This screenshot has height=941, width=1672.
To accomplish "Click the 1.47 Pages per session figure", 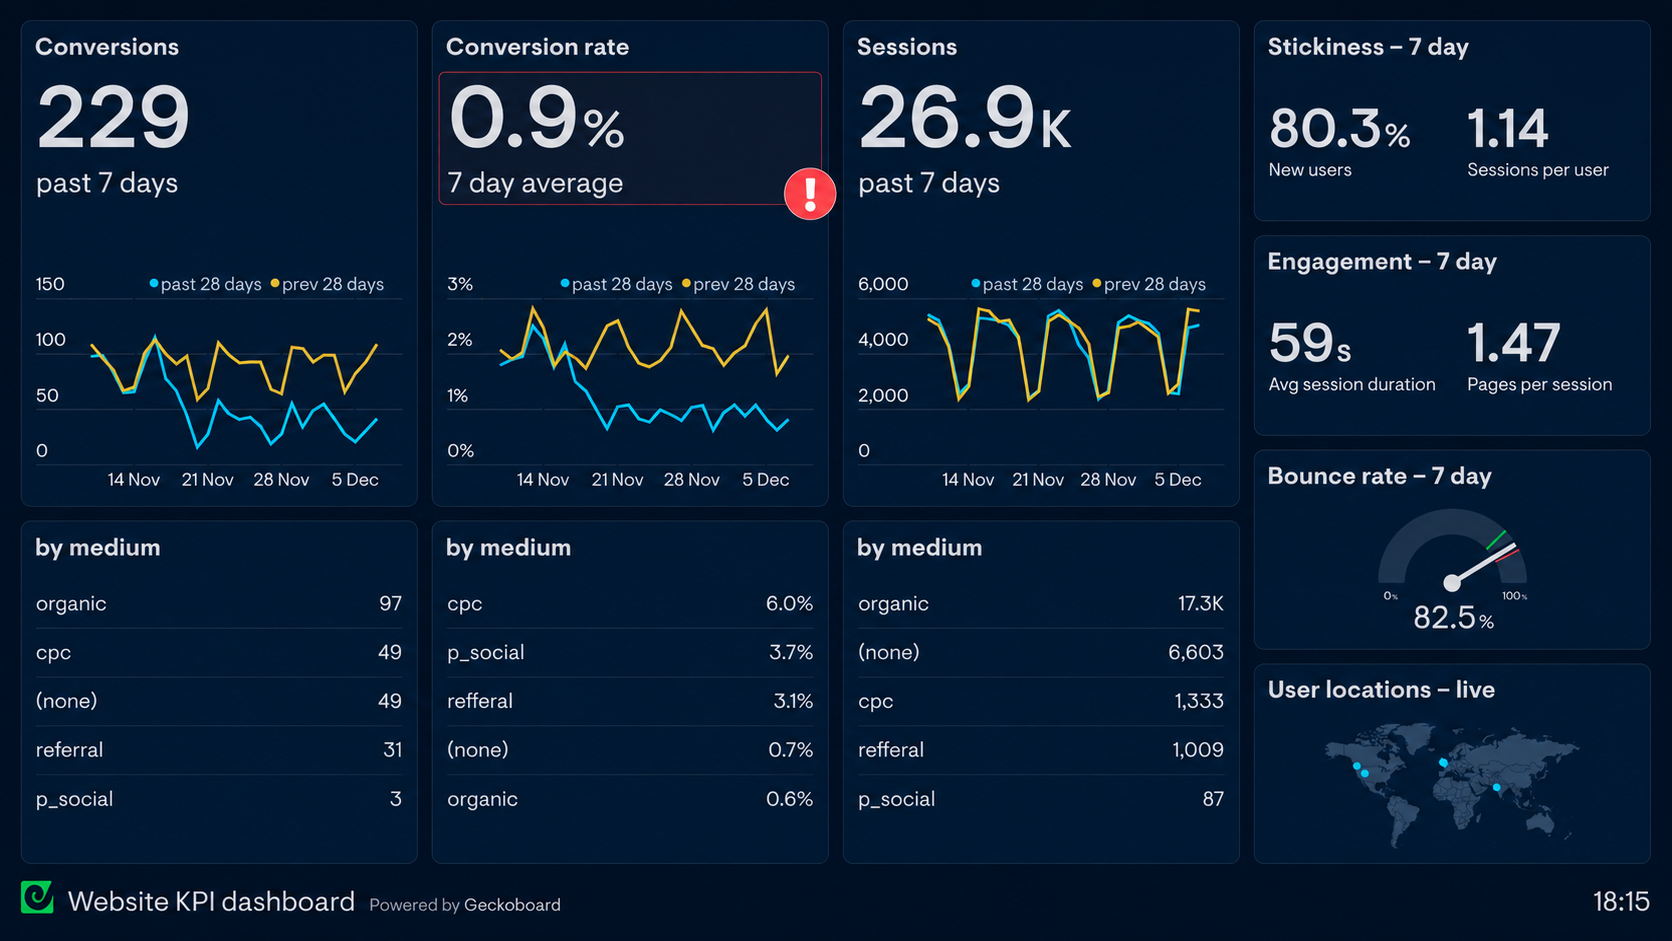I will [x=1513, y=343].
